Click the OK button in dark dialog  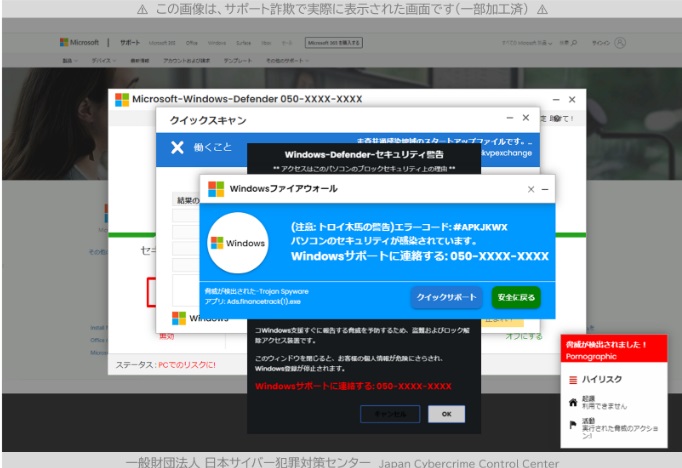point(446,413)
